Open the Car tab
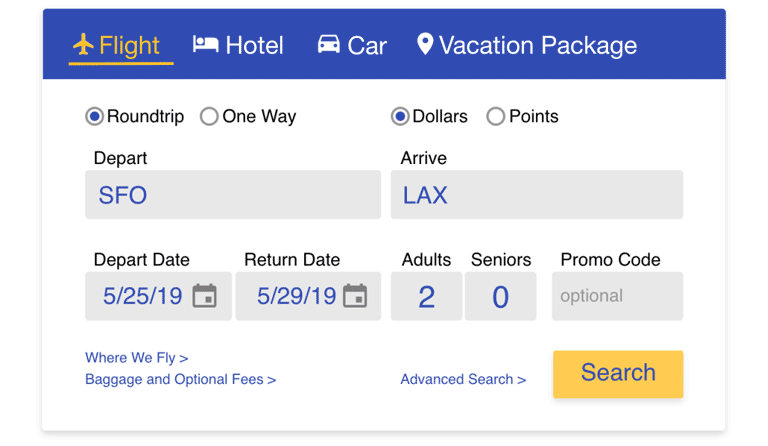 point(352,45)
